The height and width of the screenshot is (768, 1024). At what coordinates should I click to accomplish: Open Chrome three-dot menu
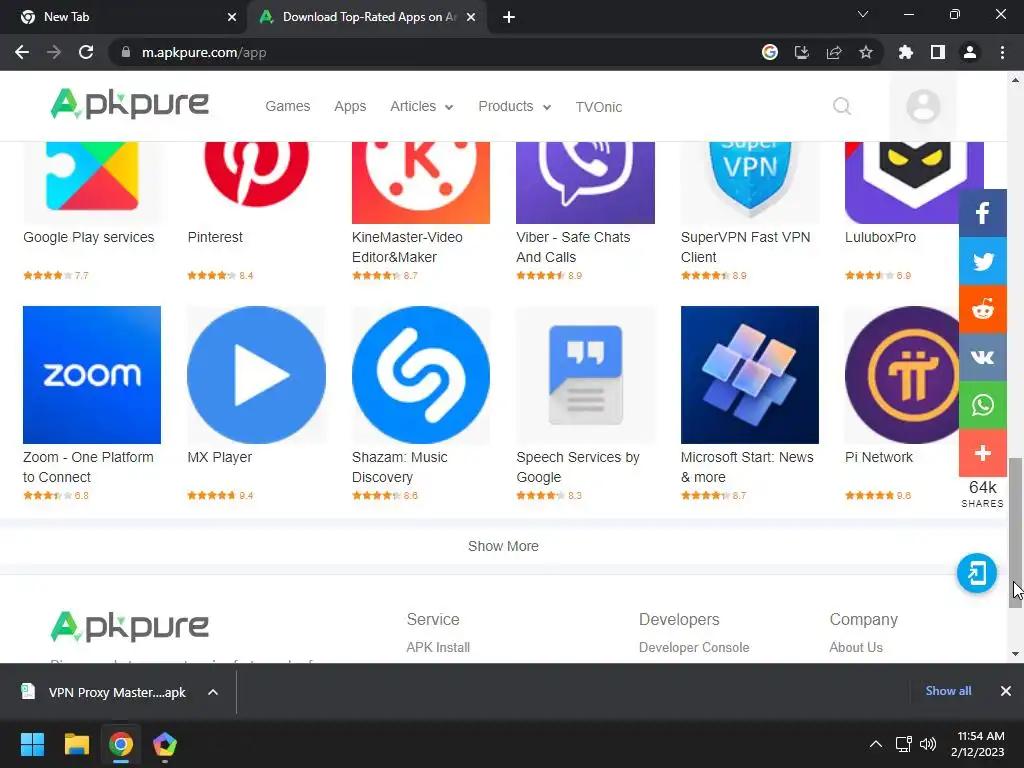[1002, 52]
